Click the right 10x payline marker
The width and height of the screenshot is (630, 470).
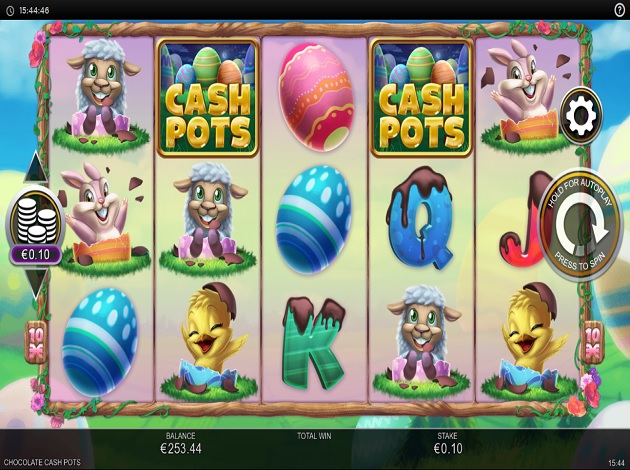593,342
